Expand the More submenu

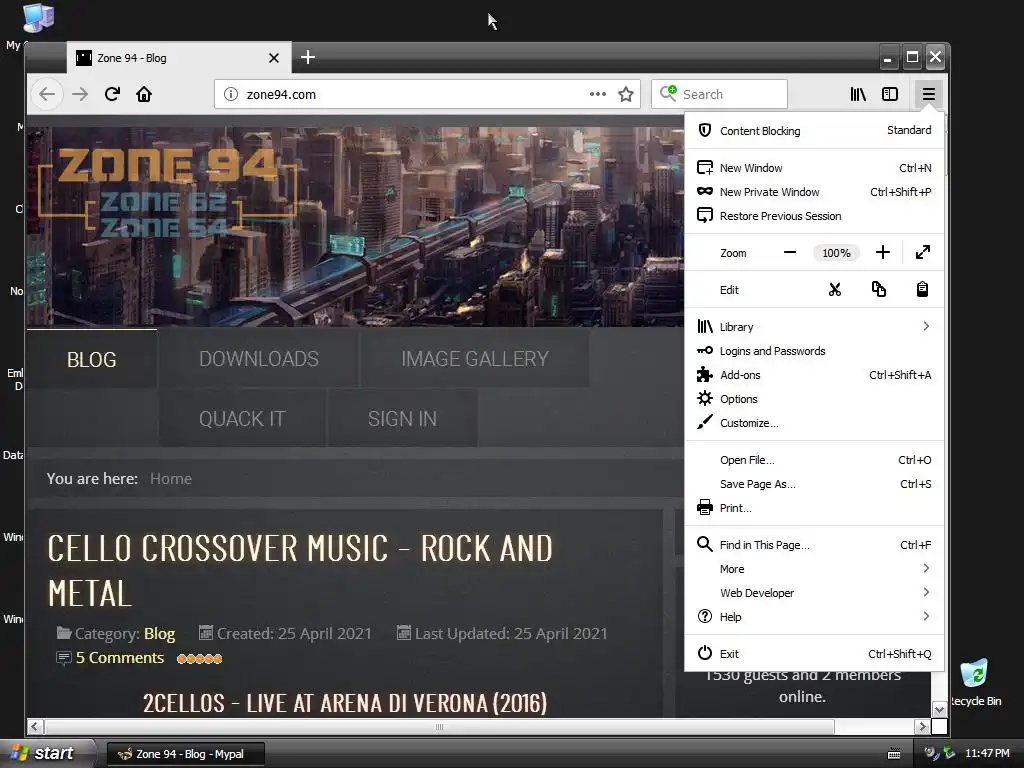coord(814,569)
